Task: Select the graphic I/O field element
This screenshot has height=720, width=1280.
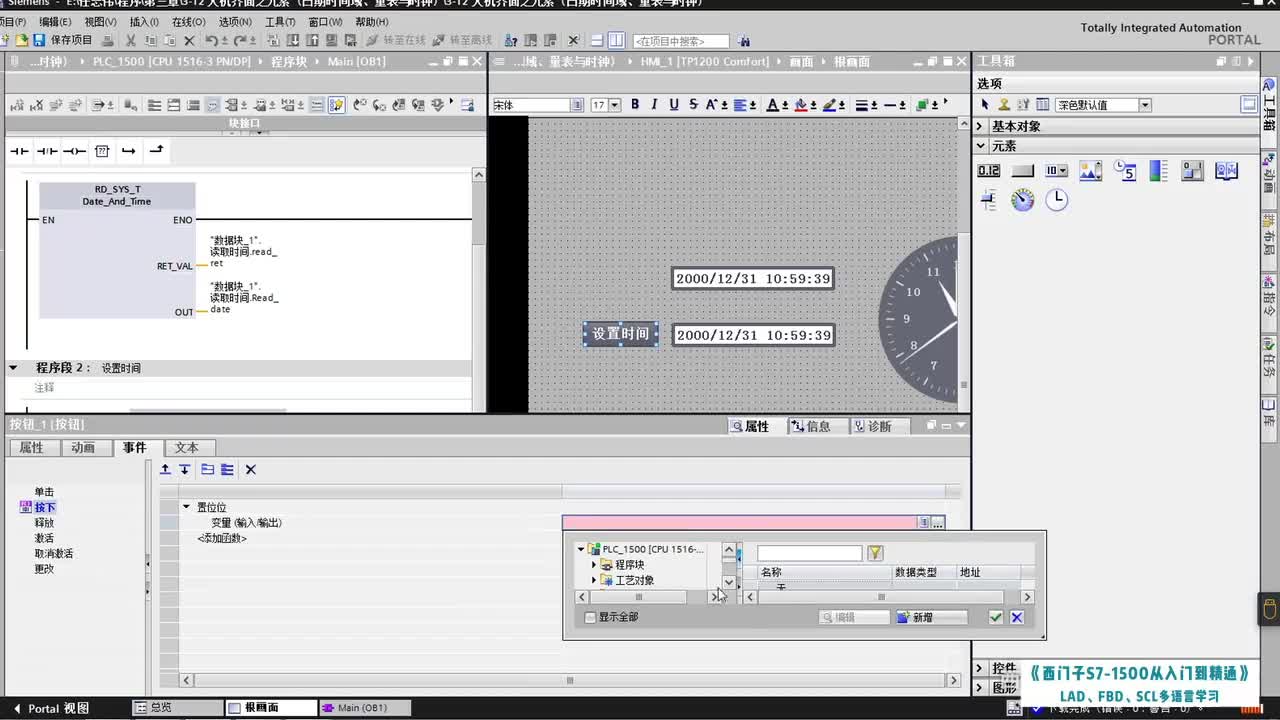Action: 1090,171
